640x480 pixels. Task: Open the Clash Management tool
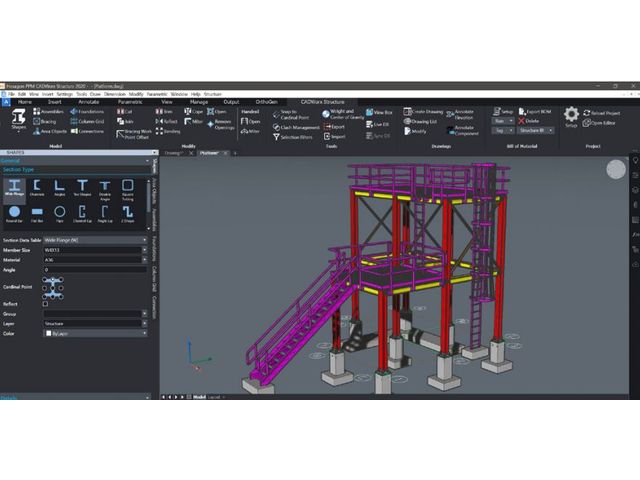(x=296, y=127)
